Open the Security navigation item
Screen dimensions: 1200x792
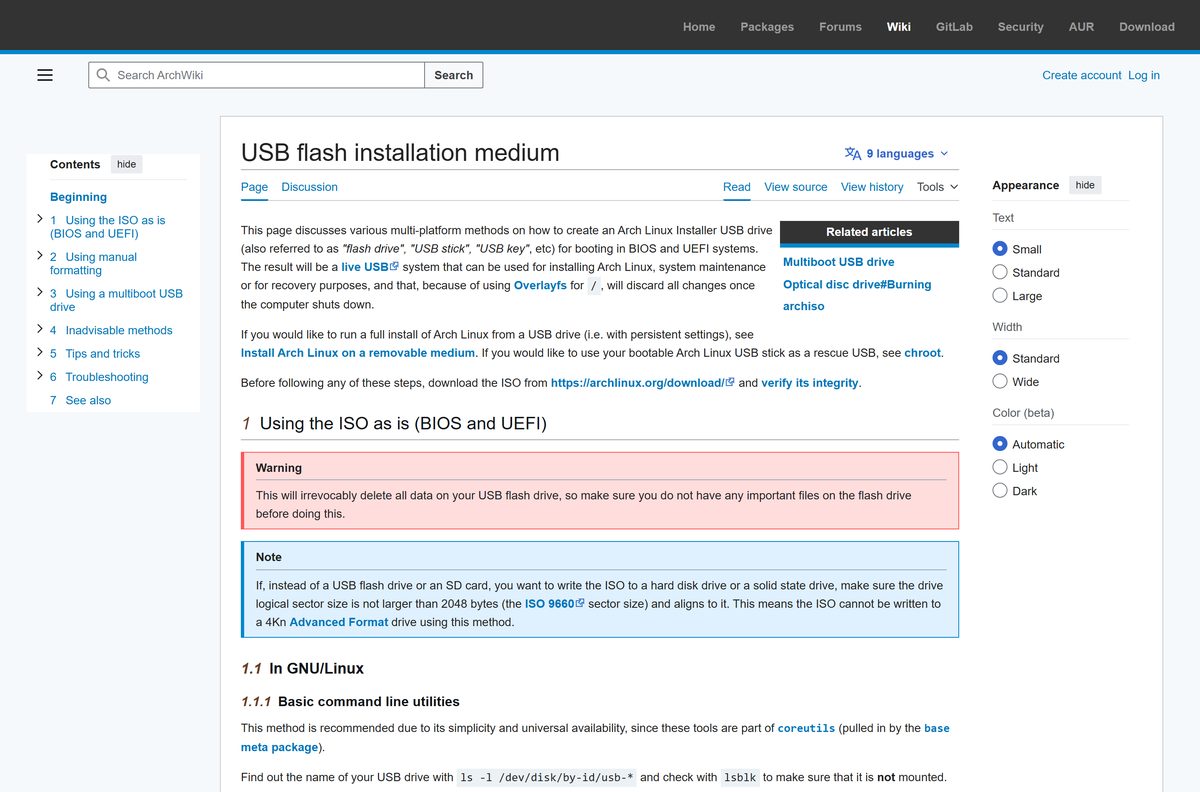[x=1020, y=27]
